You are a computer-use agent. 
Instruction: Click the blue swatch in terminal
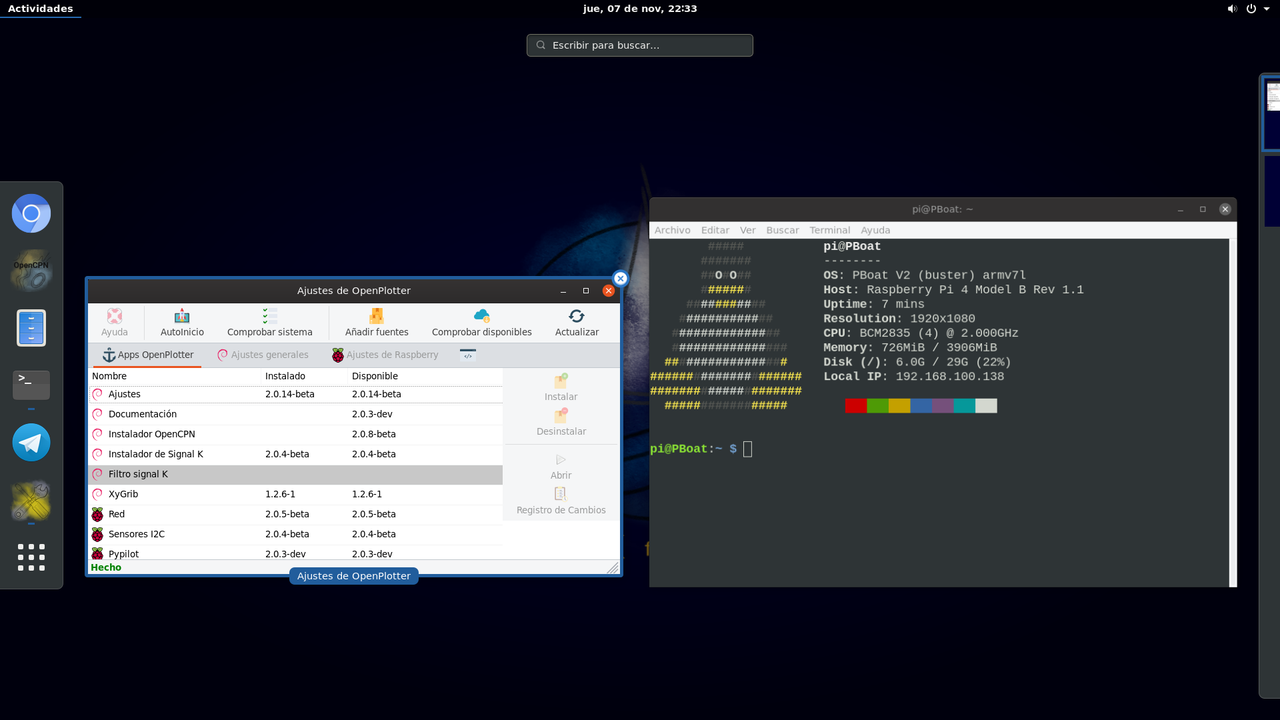point(921,405)
